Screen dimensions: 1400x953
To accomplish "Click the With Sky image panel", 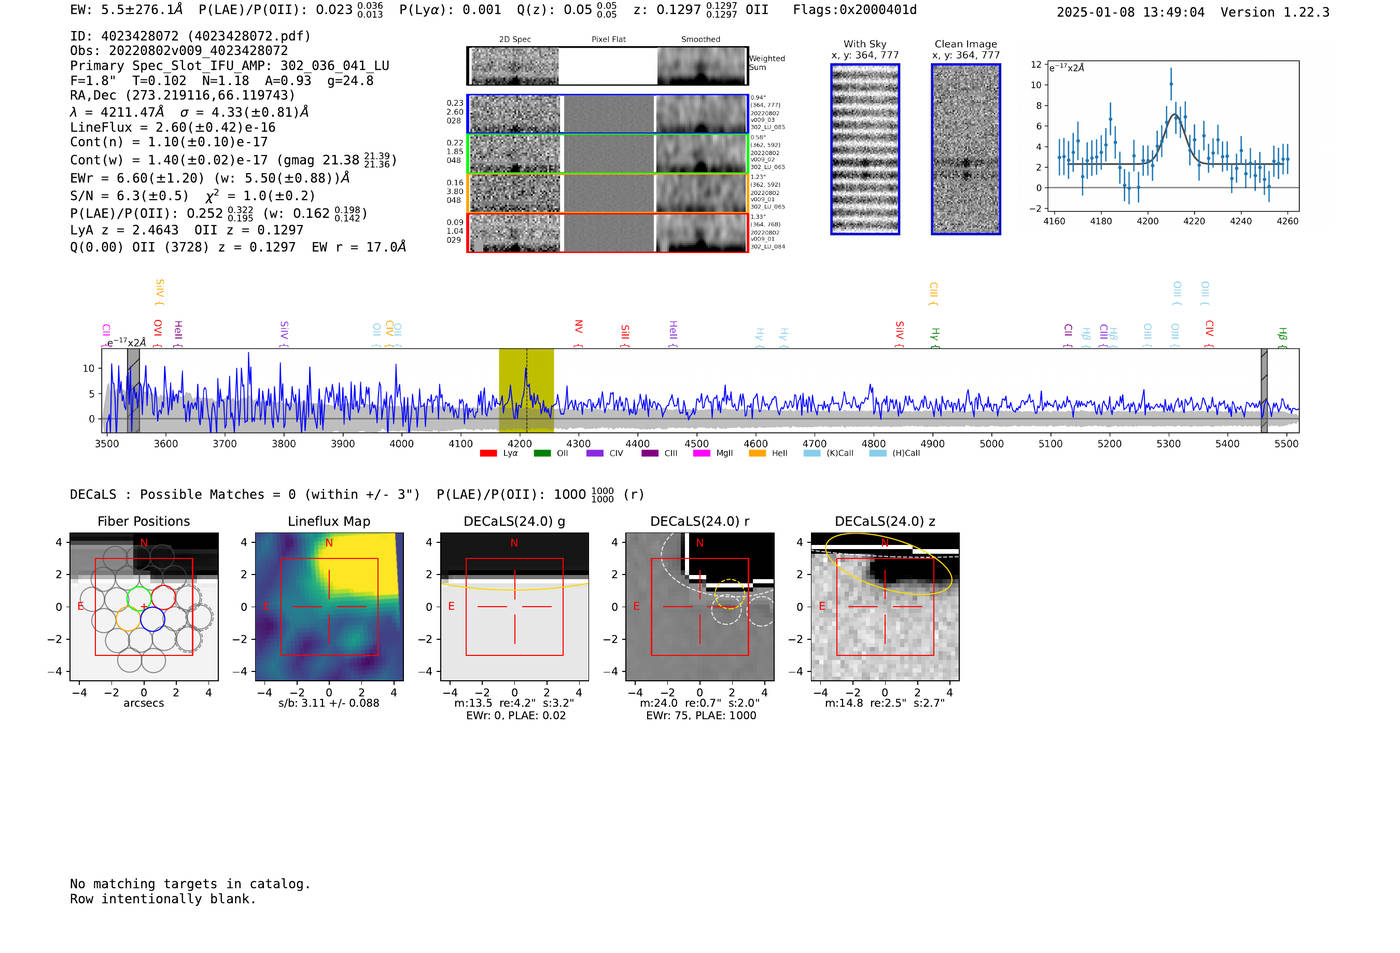I will 865,149.
